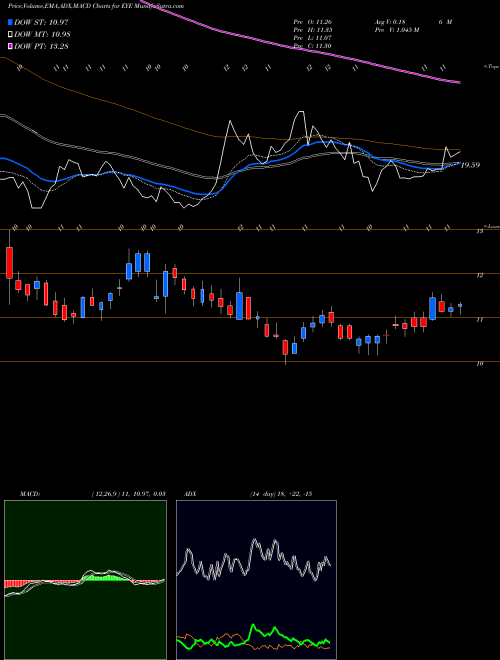Click the 'MACD:' panel heading

[29, 494]
